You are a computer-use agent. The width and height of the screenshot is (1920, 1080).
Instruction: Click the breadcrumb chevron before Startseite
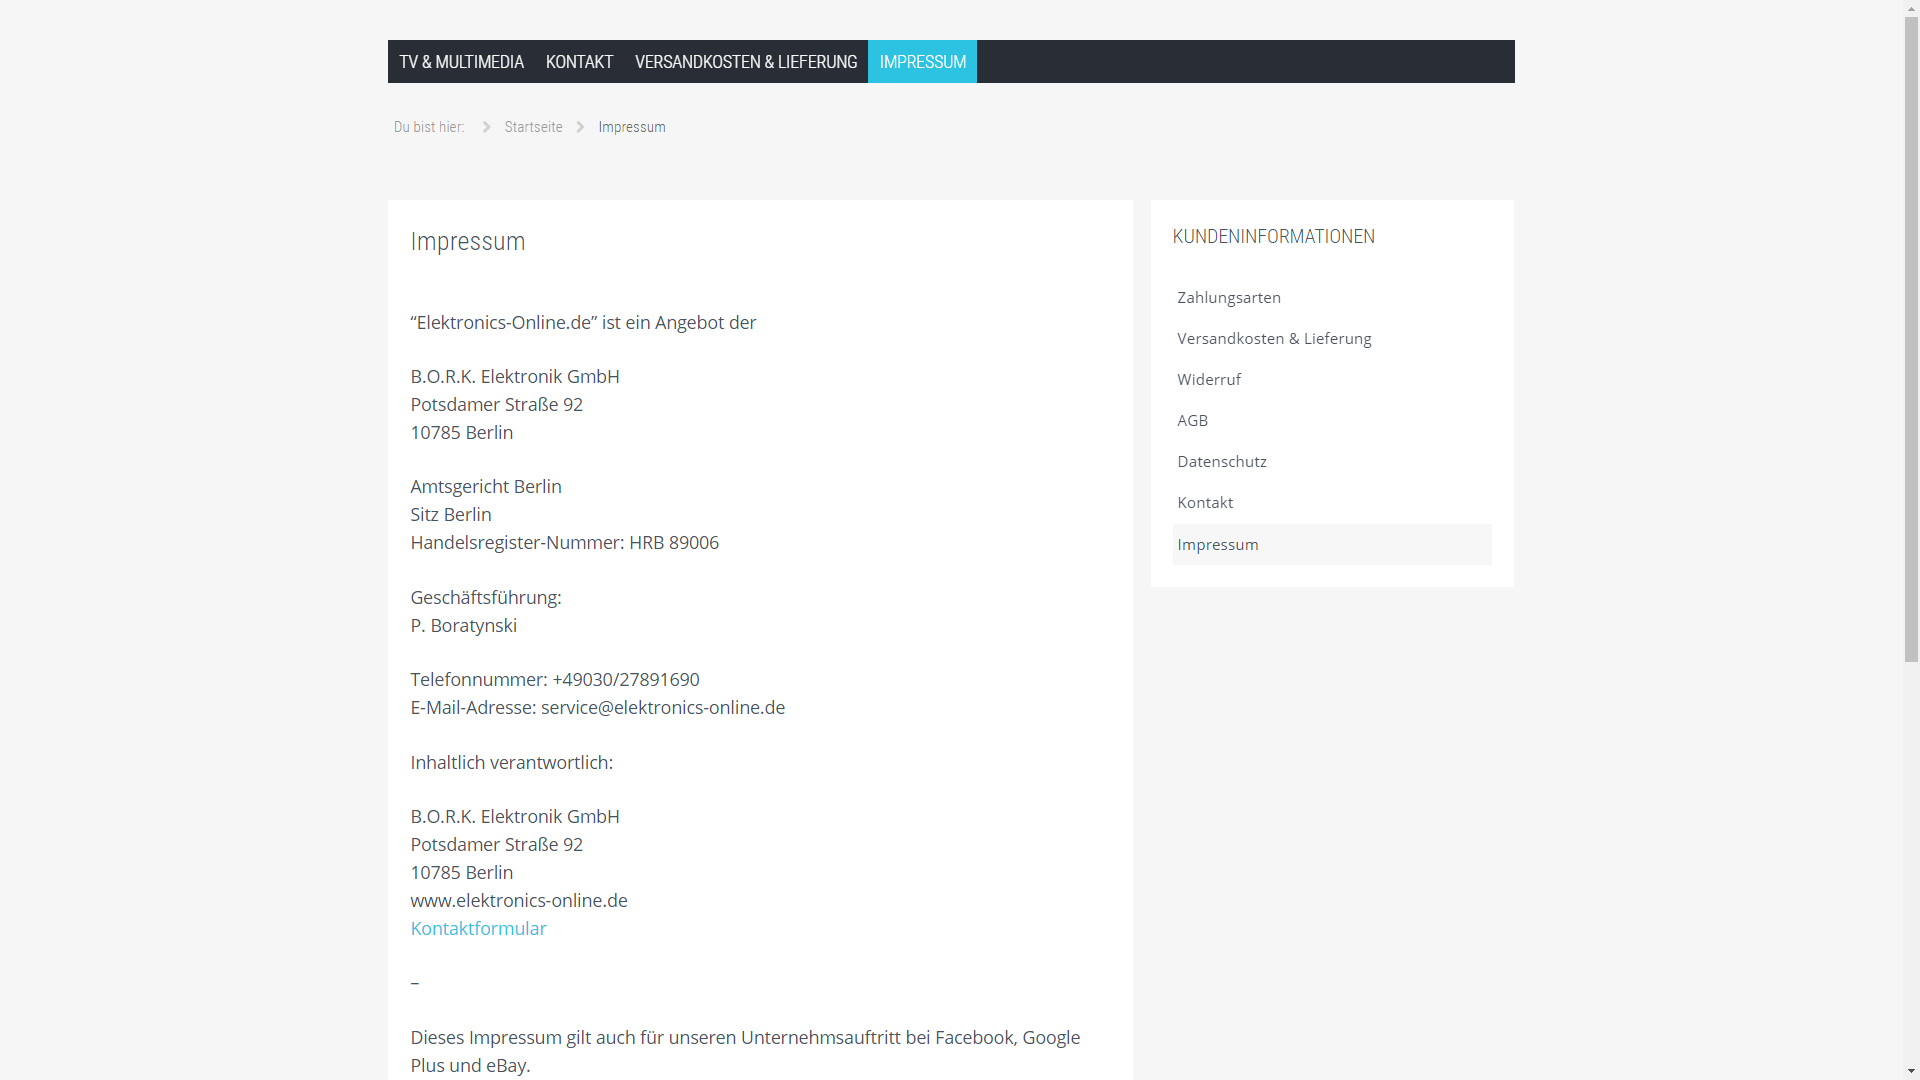click(x=487, y=127)
